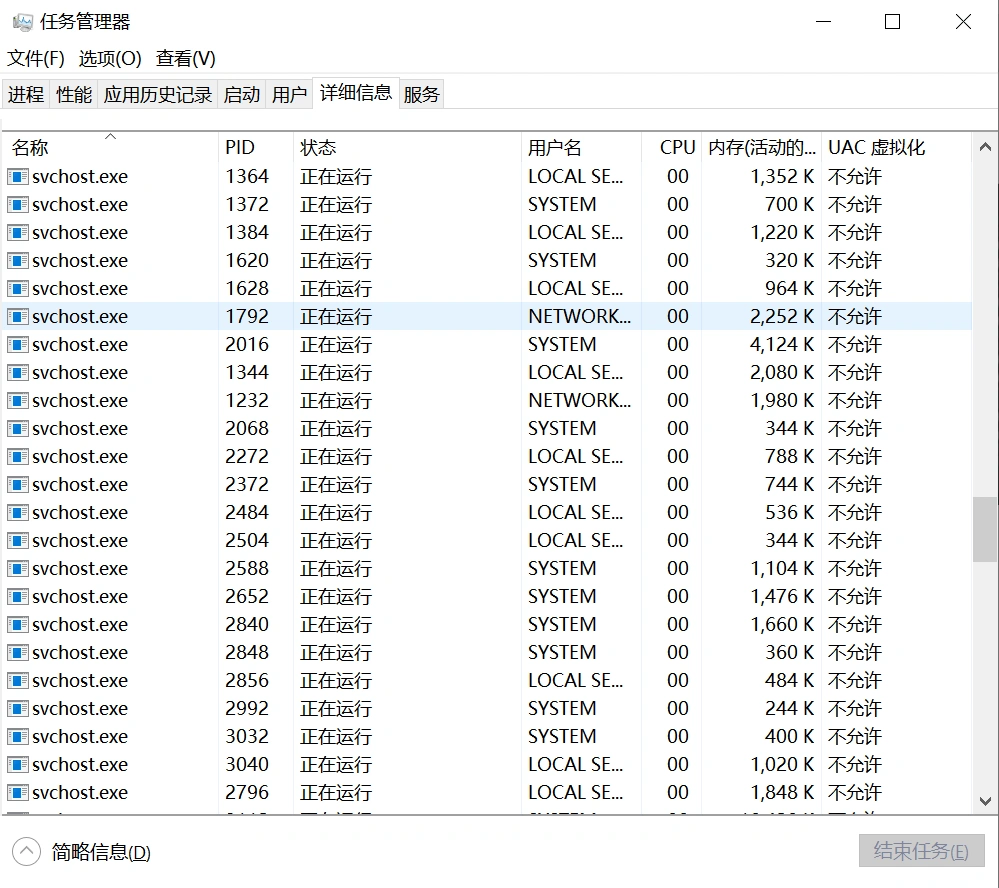
Task: Click the svchost.exe icon for PID 2588
Action: coord(18,569)
